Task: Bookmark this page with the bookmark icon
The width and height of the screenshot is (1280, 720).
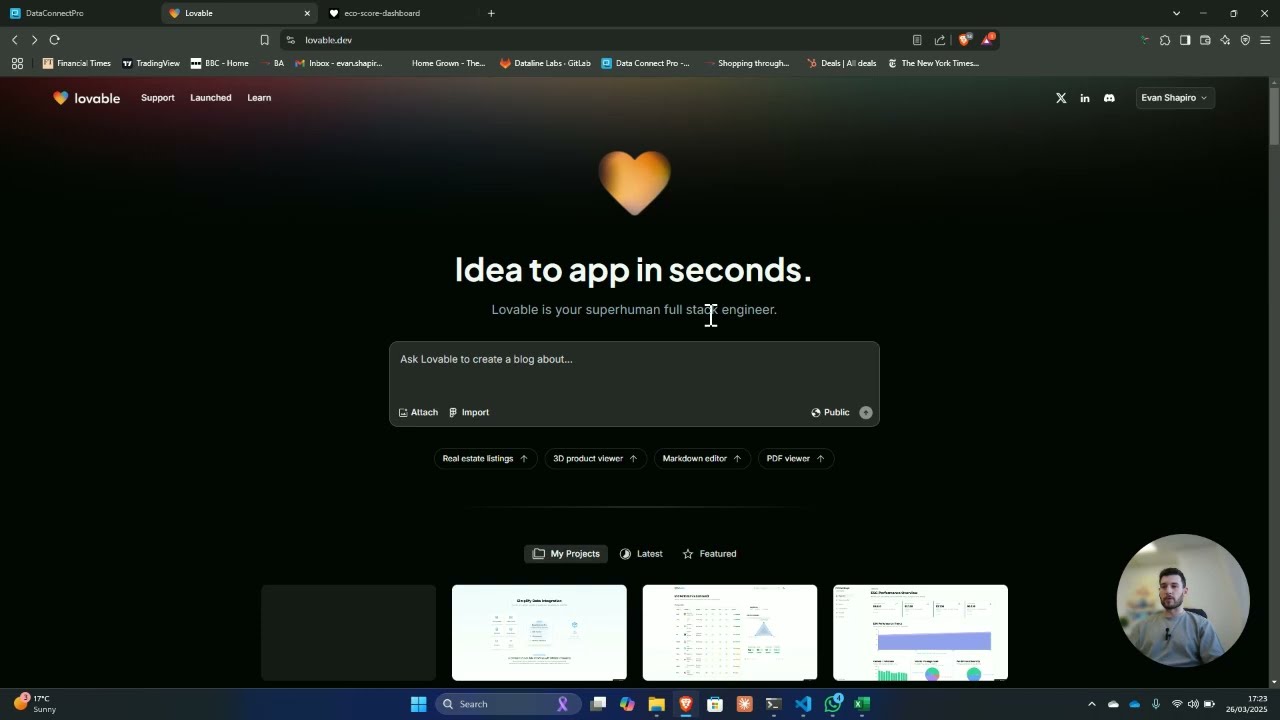Action: pyautogui.click(x=264, y=40)
